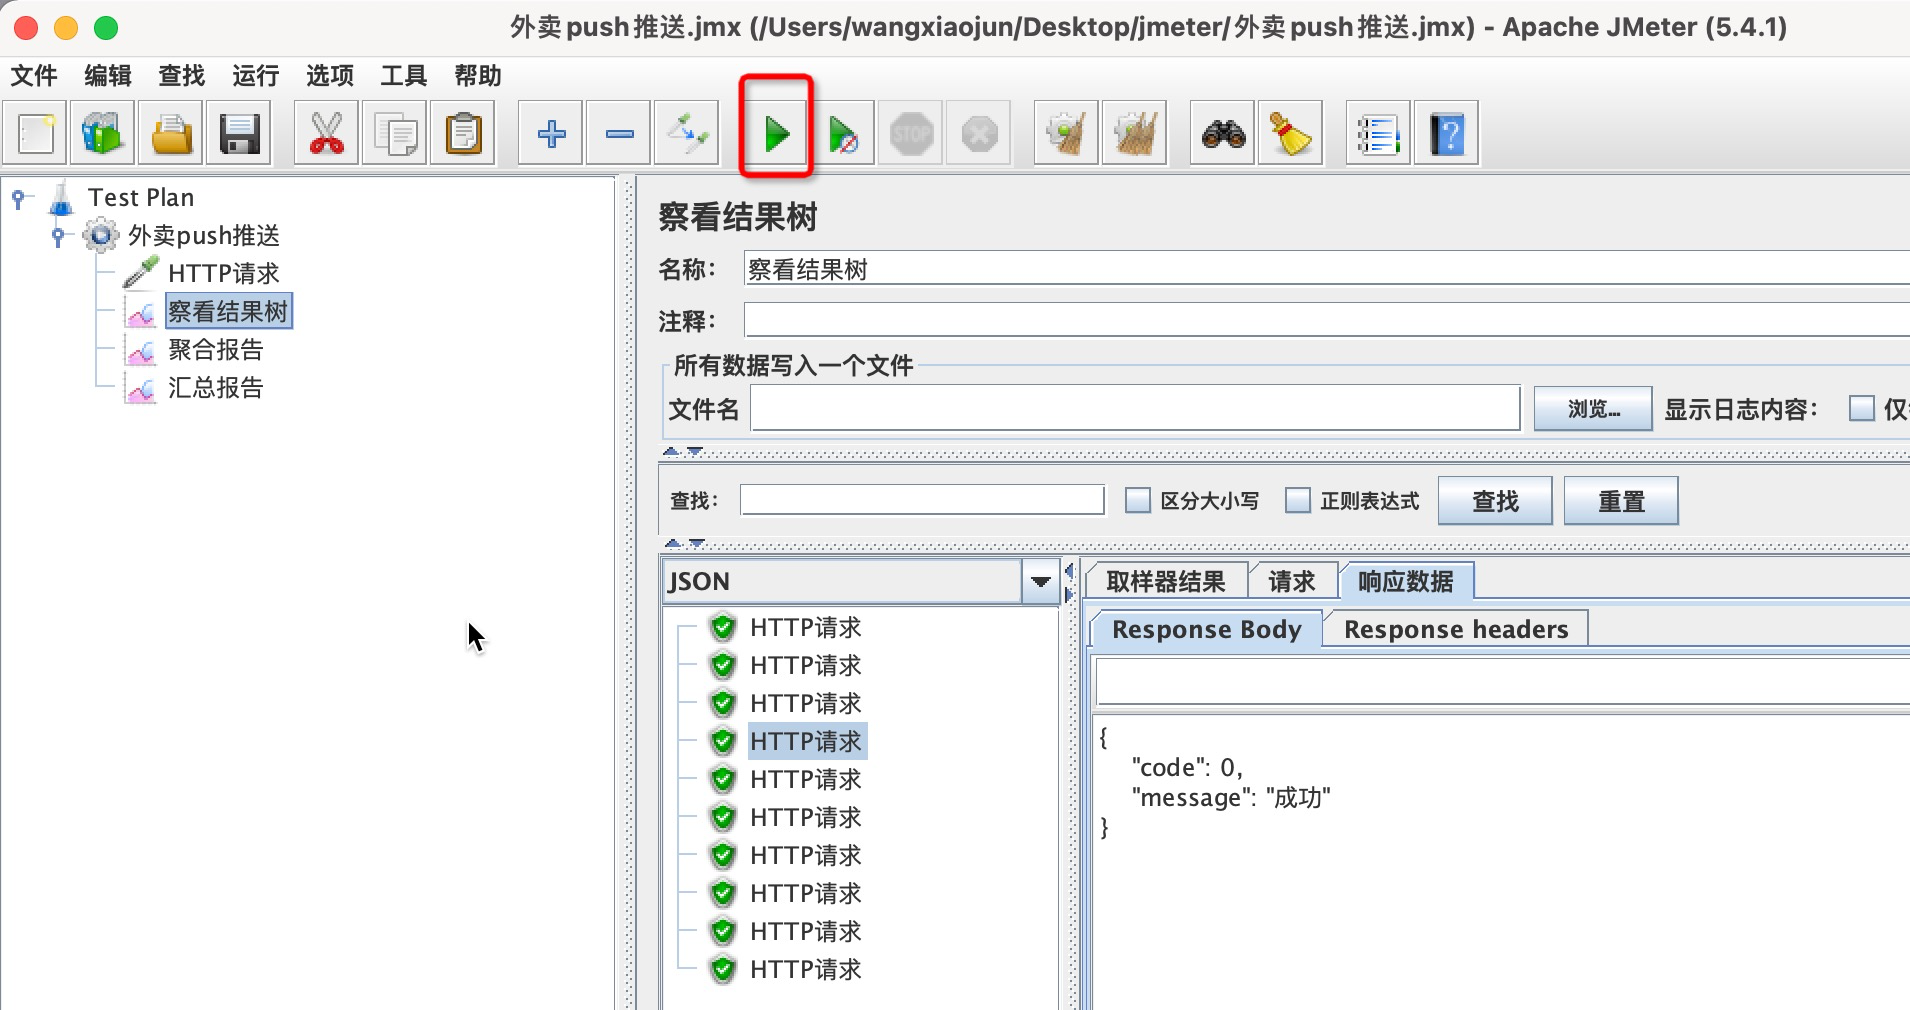1910x1010 pixels.
Task: Open the 查找 menu in the menu bar
Action: [x=182, y=76]
